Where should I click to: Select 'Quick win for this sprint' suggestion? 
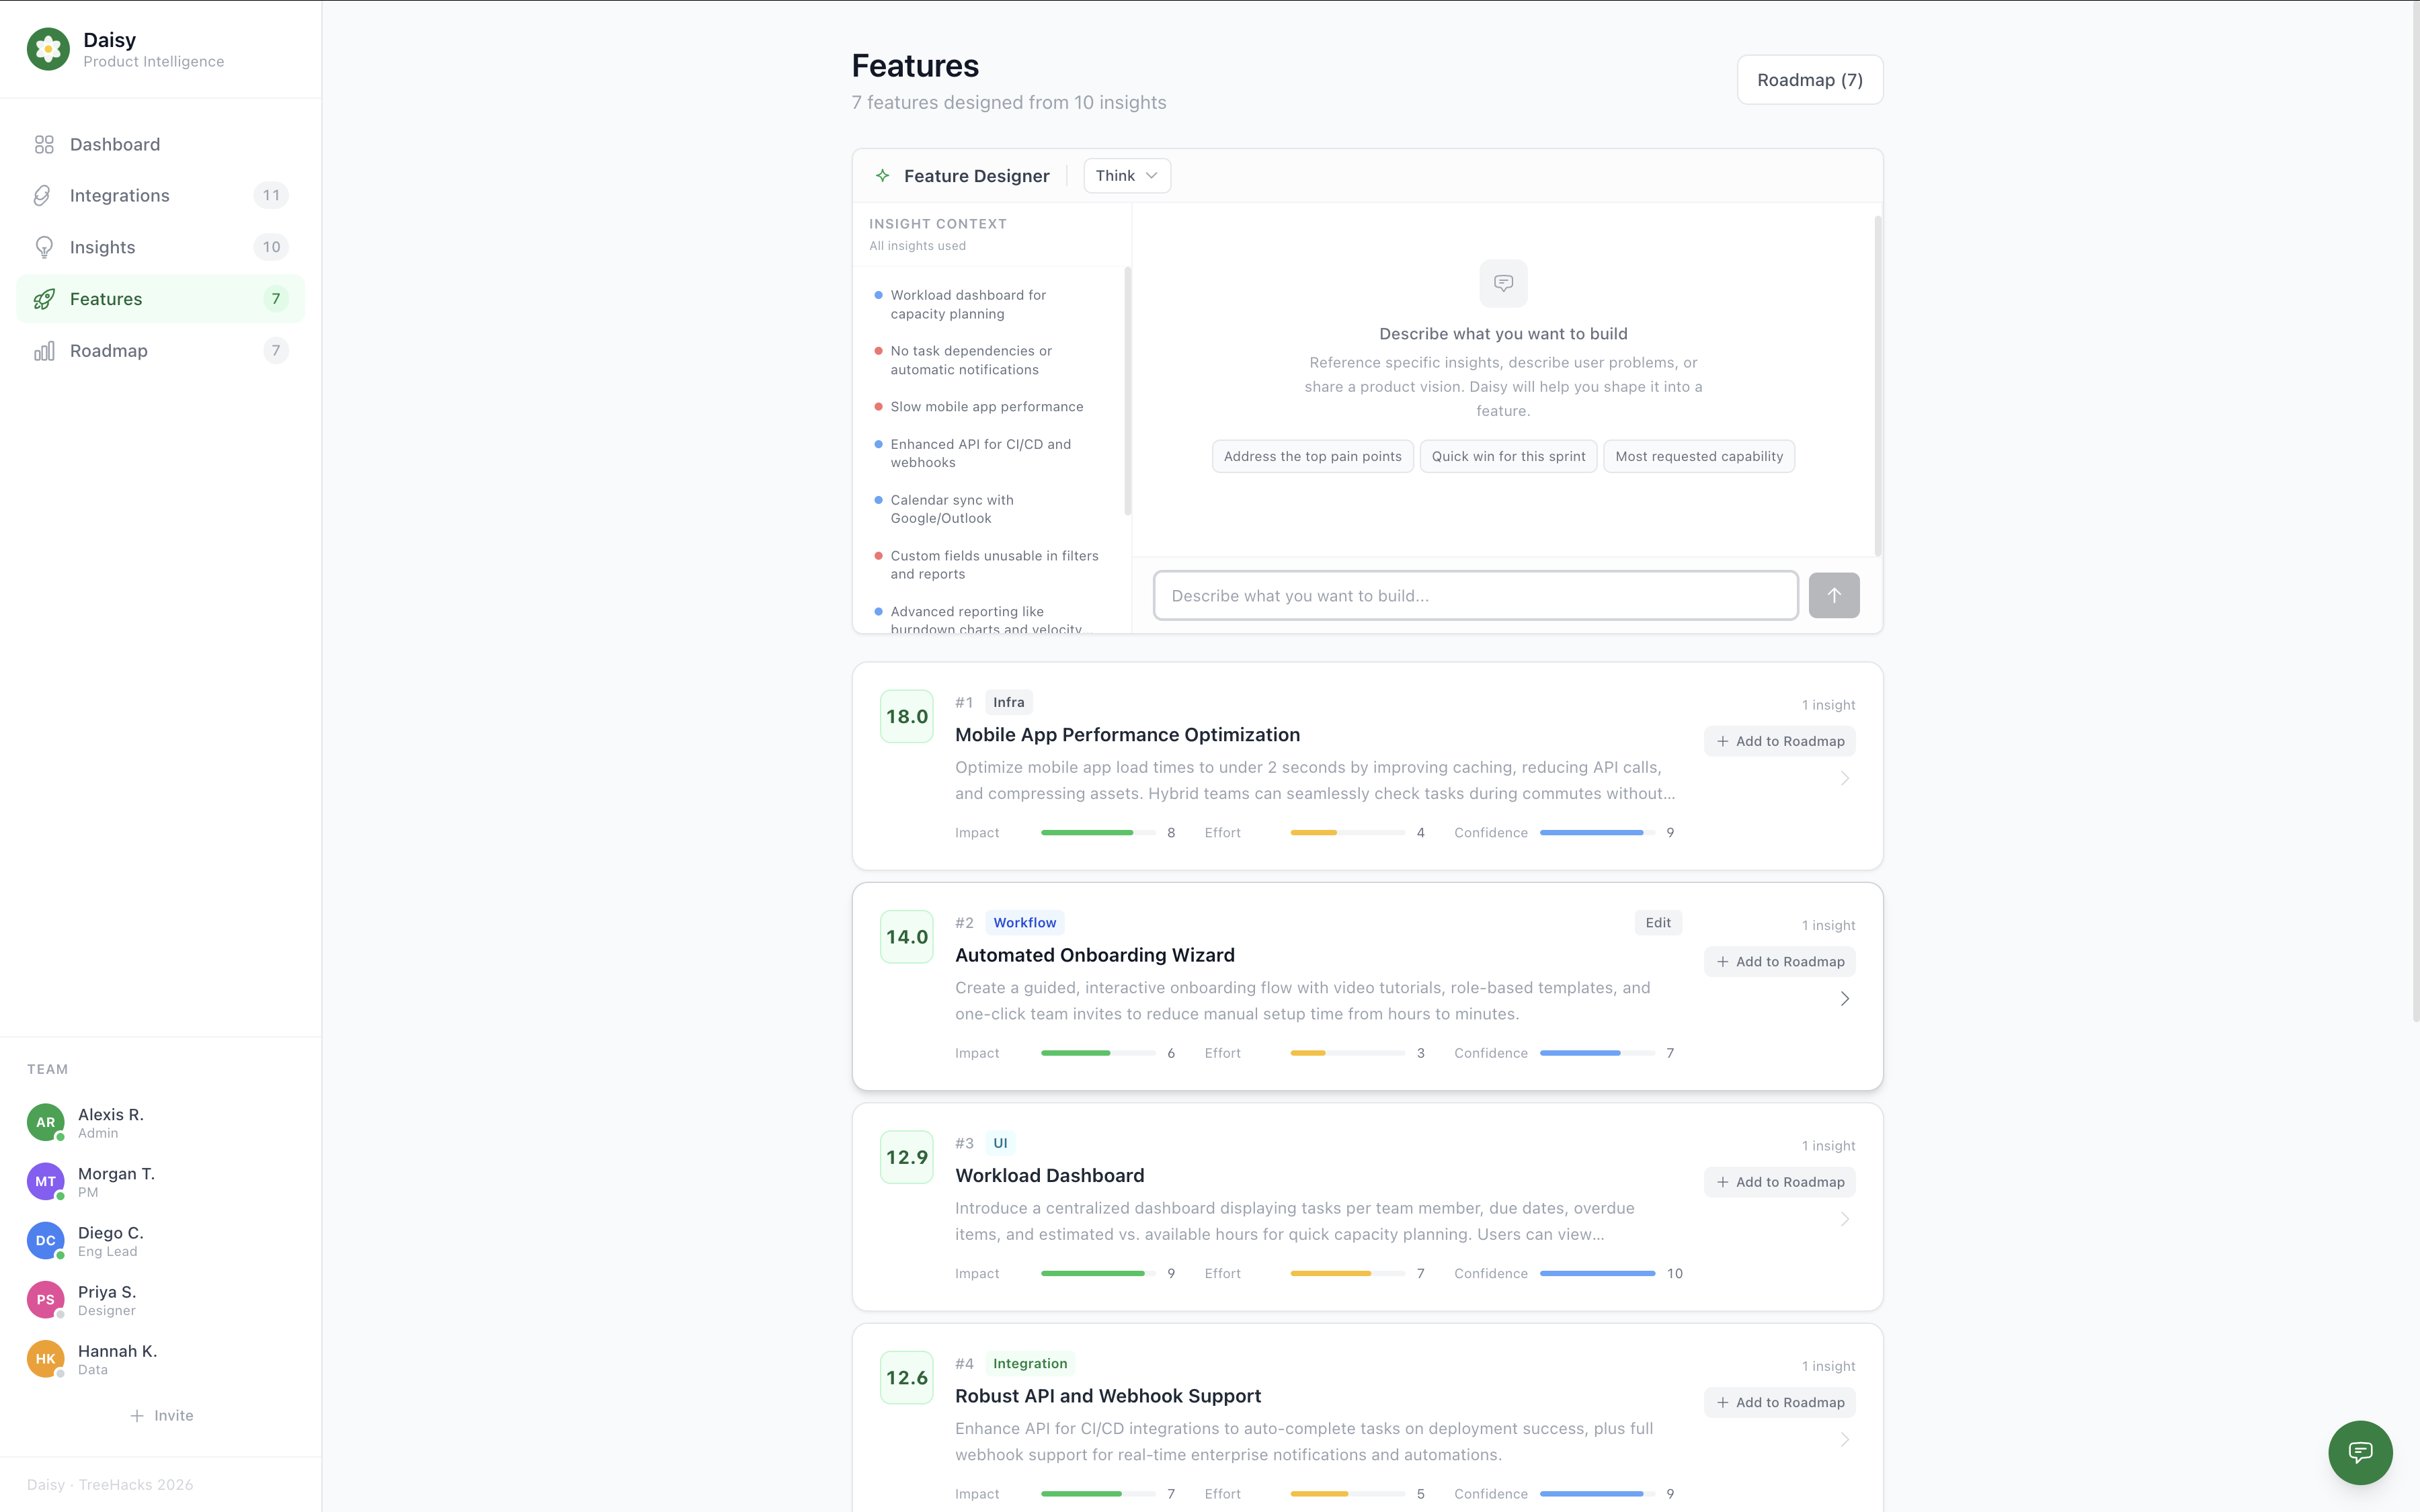click(x=1507, y=456)
